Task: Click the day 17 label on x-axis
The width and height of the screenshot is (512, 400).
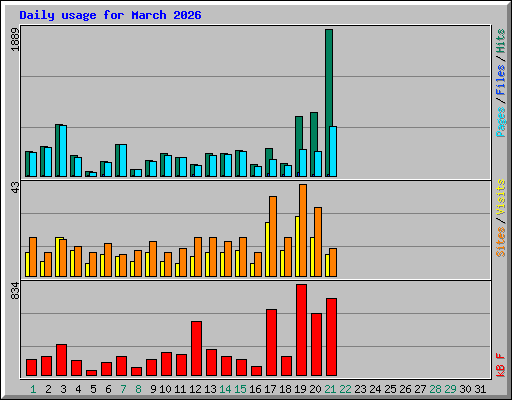Action: click(x=270, y=389)
